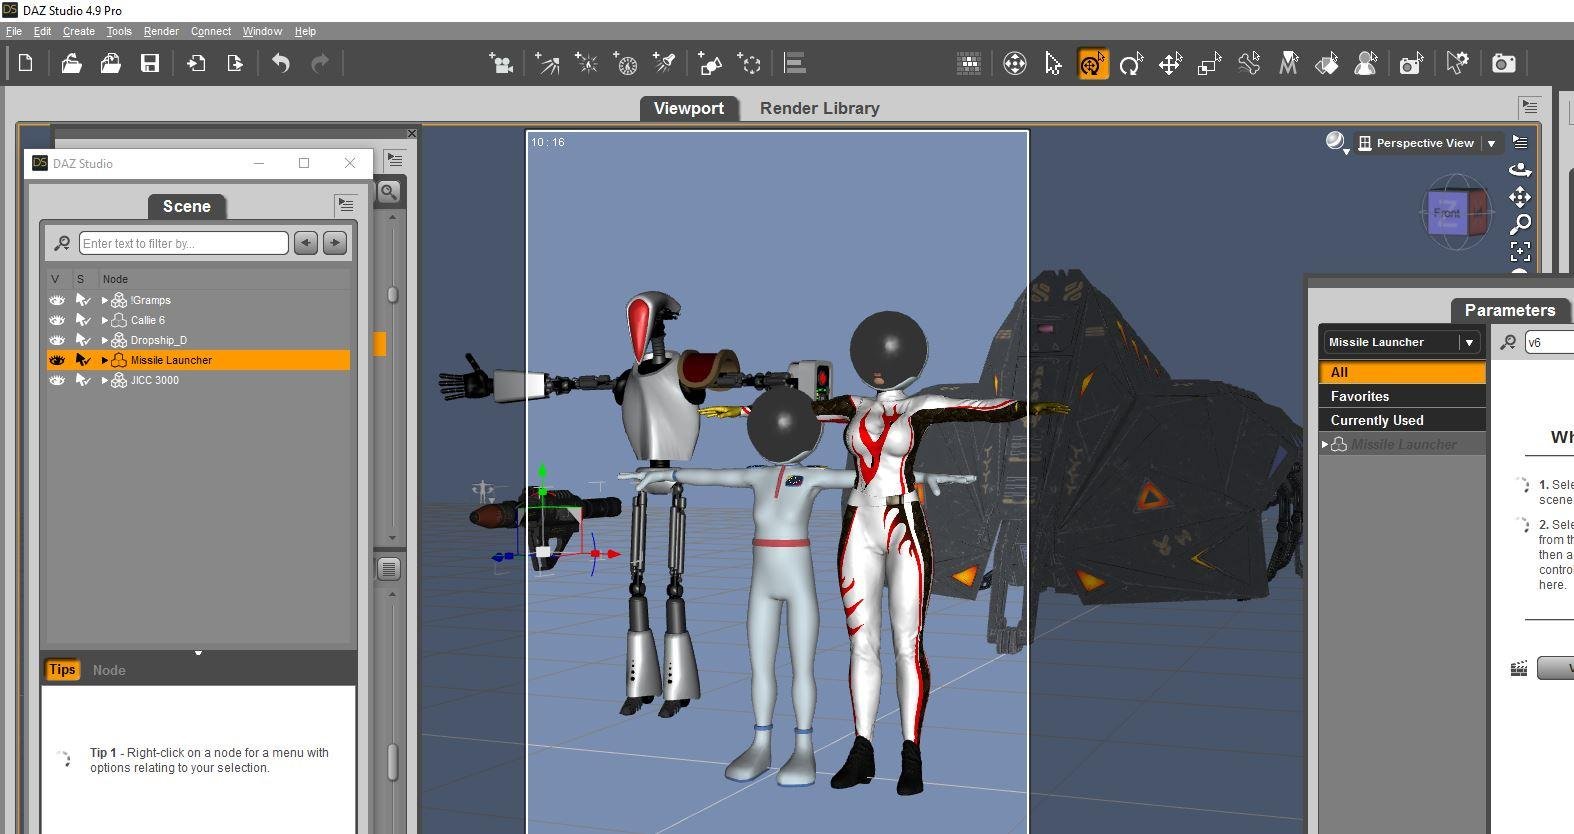Viewport: 1574px width, 834px height.
Task: Click the Scene filter text field
Action: pyautogui.click(x=183, y=243)
